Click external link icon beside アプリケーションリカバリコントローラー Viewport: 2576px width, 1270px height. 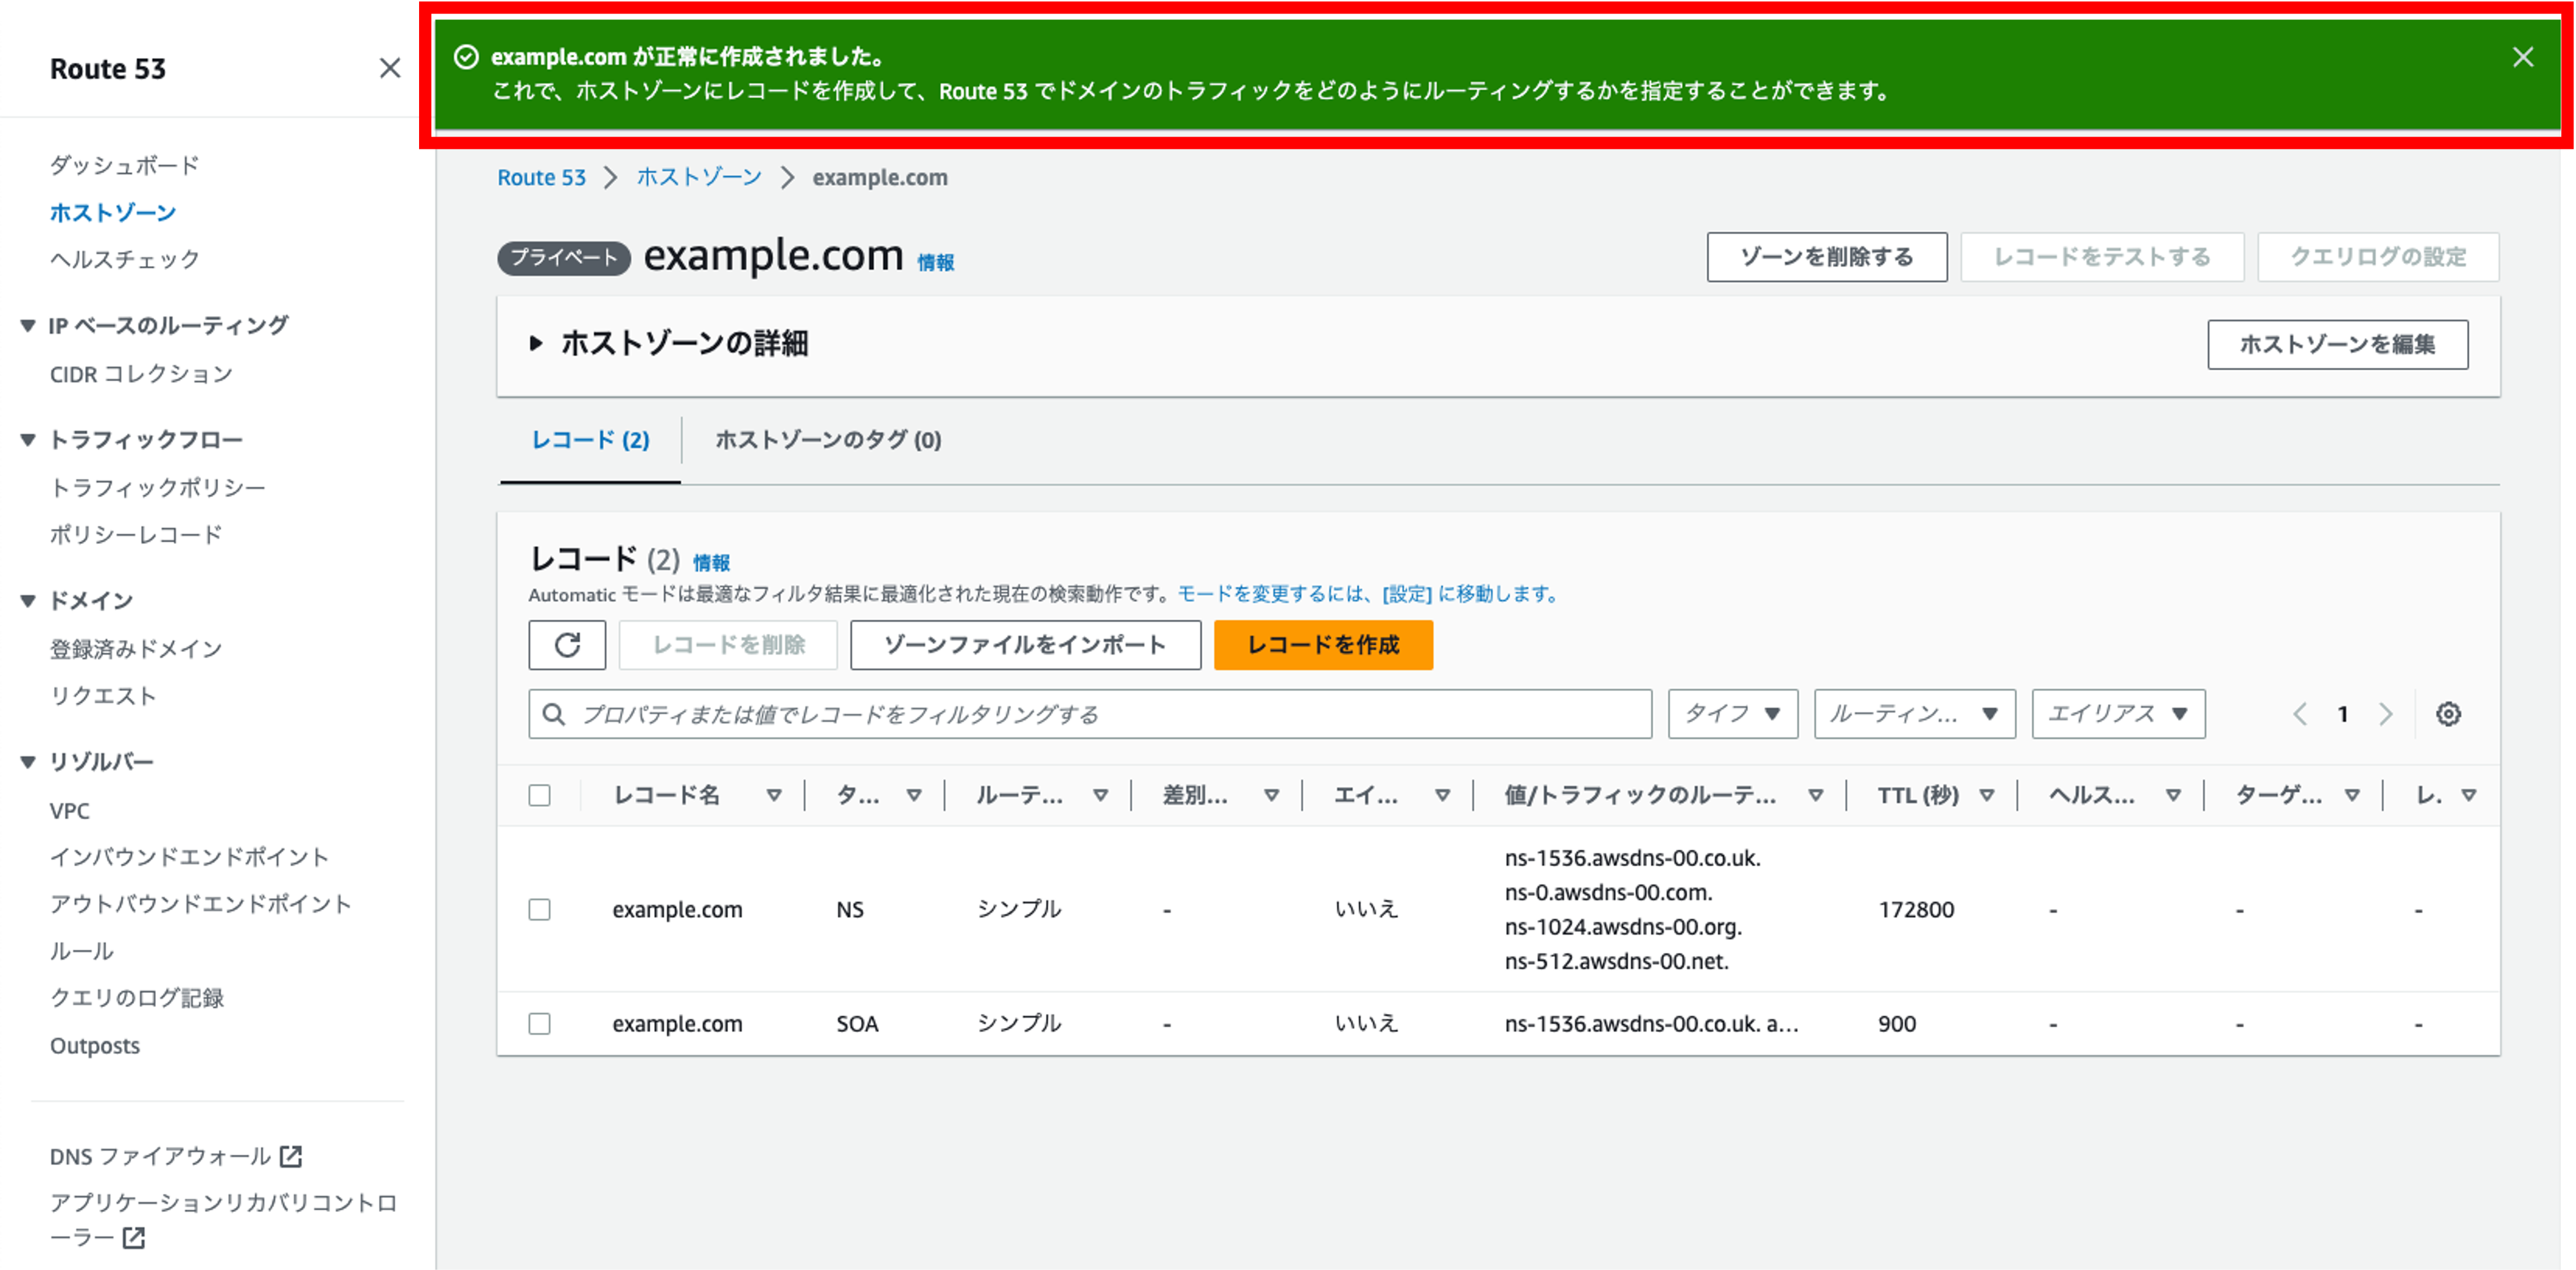click(133, 1238)
